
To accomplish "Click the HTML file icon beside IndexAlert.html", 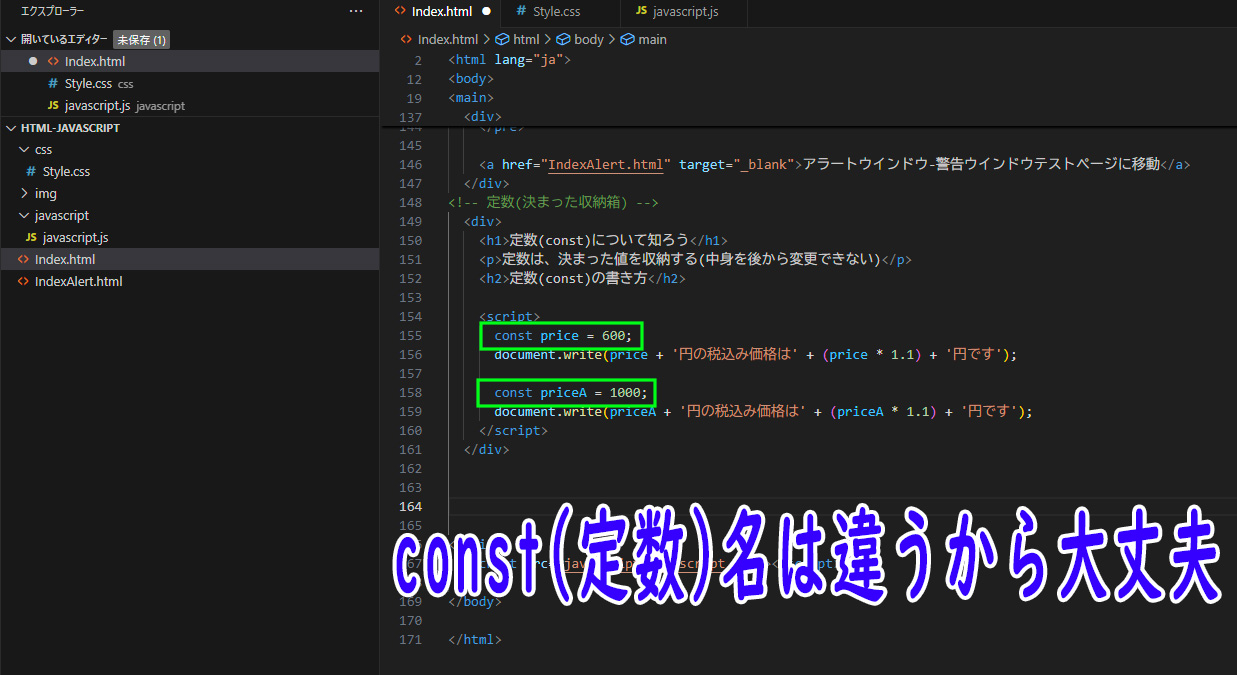I will click(25, 282).
